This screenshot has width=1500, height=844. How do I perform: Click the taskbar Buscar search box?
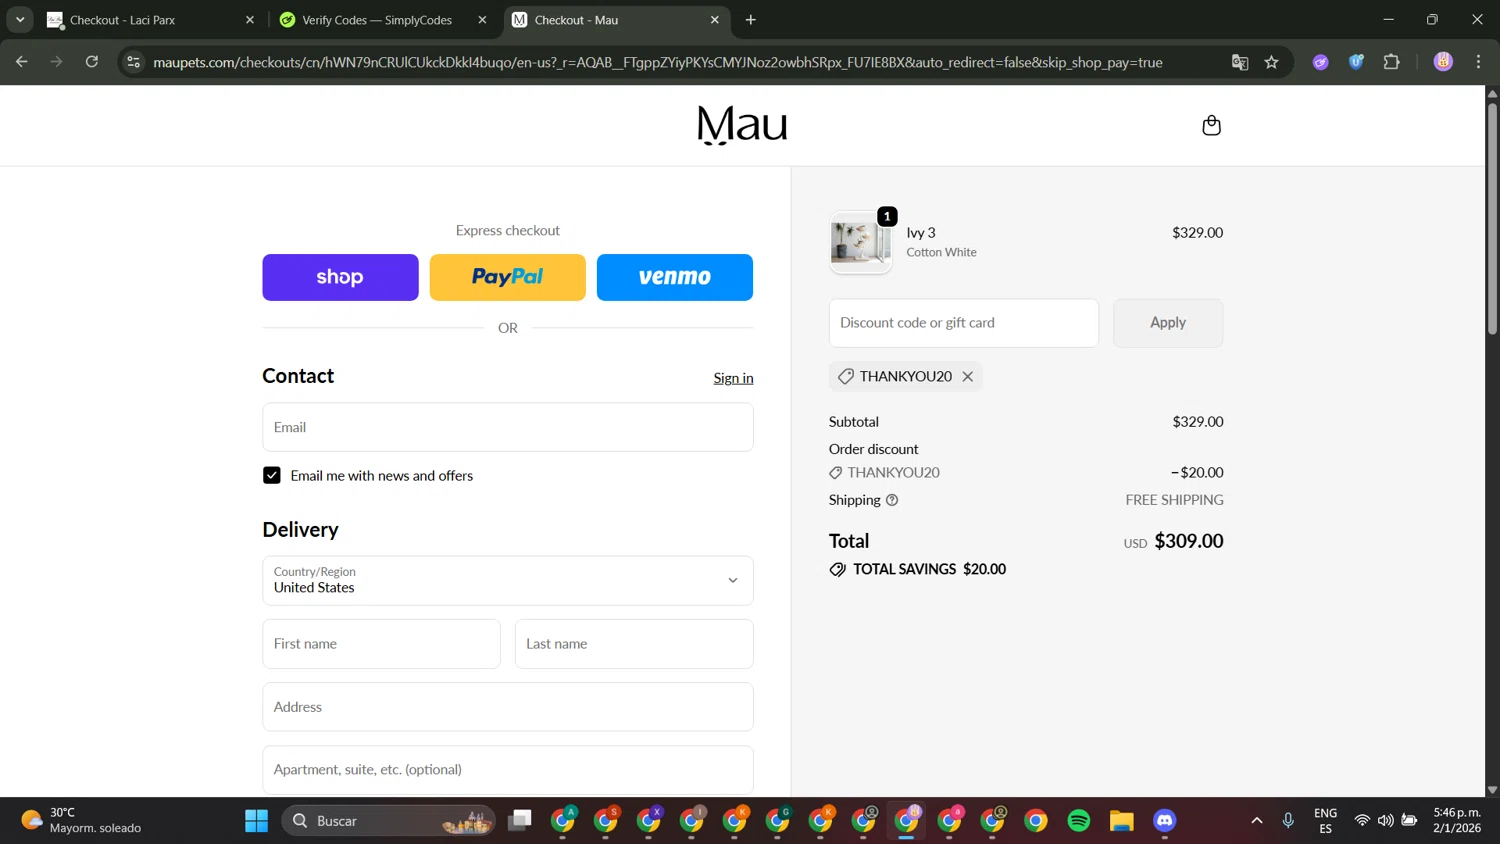tap(388, 821)
